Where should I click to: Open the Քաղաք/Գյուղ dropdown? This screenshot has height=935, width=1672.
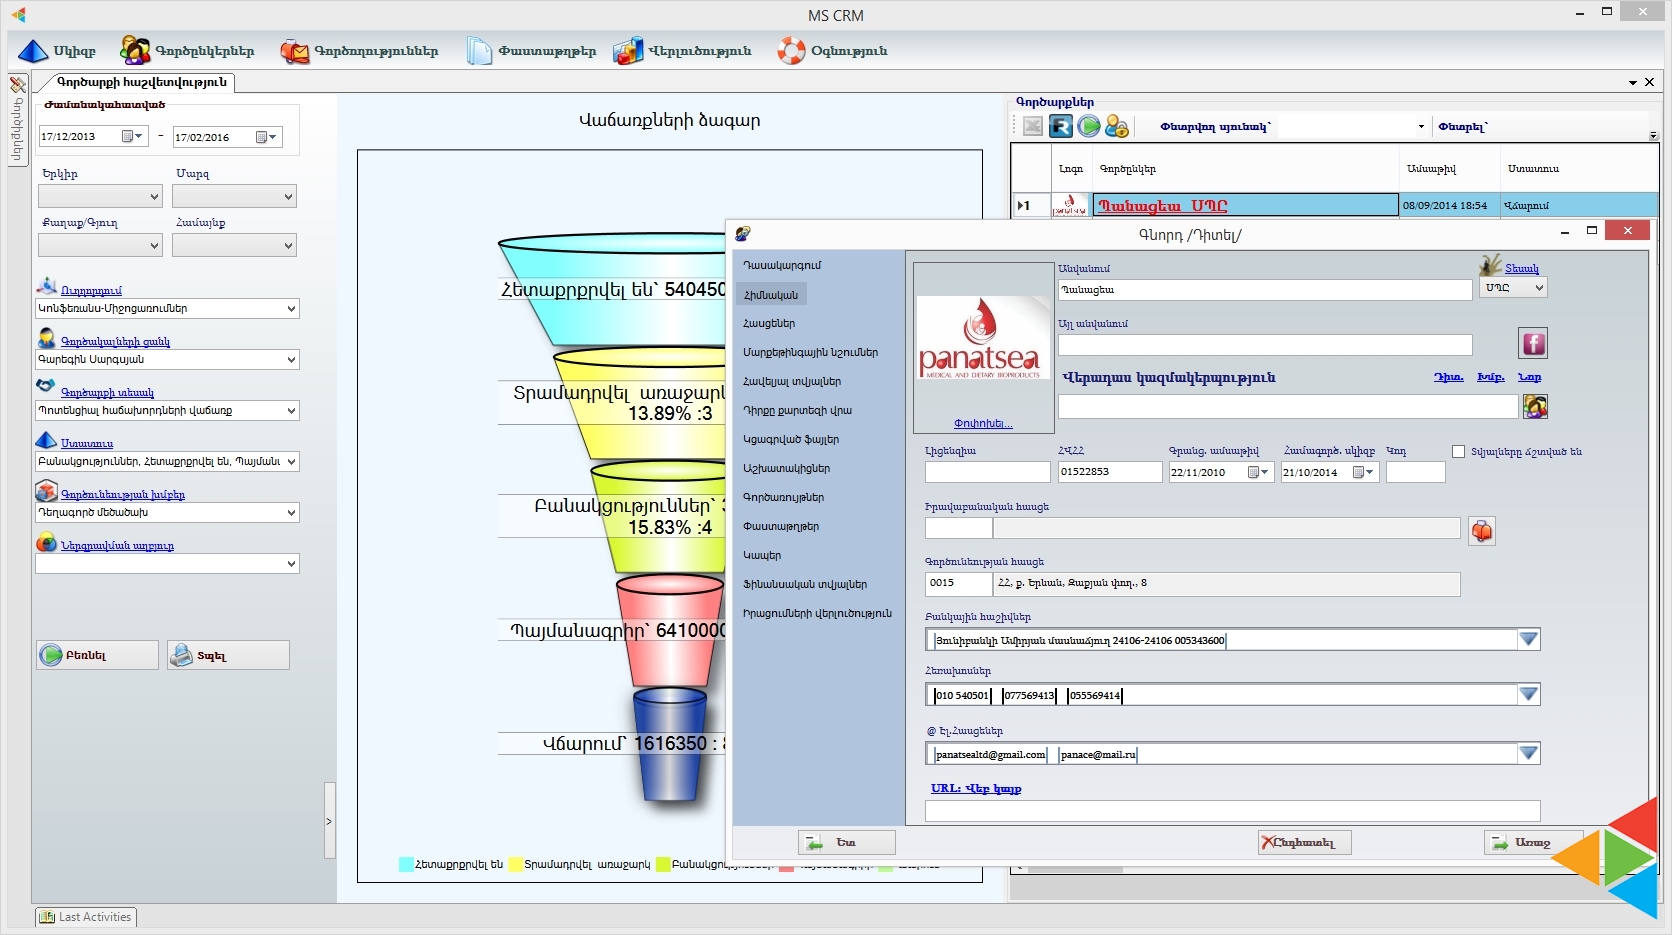[x=100, y=245]
